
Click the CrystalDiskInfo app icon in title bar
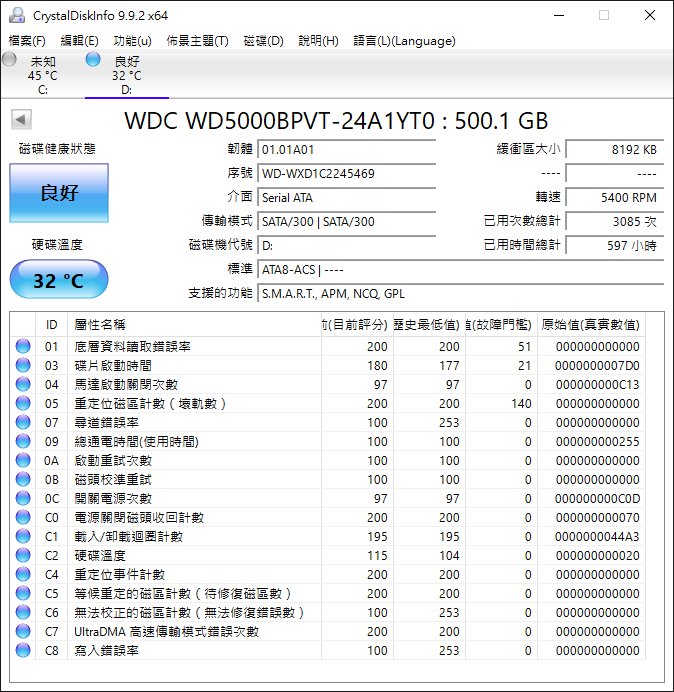17,15
